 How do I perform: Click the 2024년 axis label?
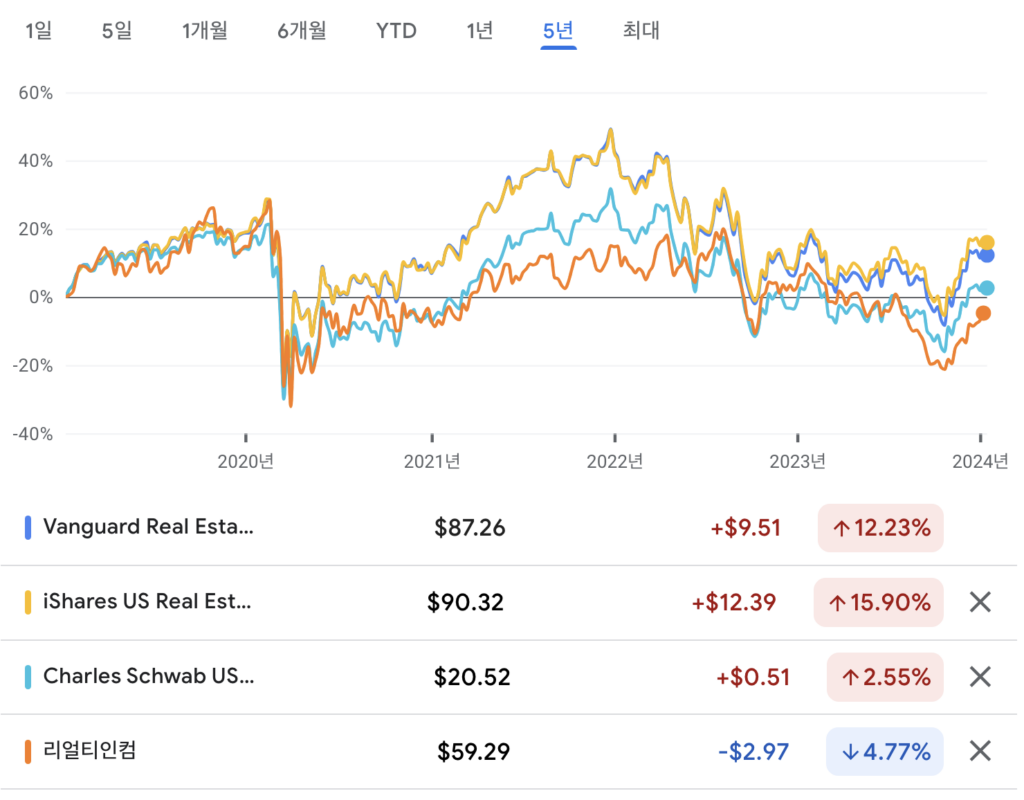pos(980,462)
